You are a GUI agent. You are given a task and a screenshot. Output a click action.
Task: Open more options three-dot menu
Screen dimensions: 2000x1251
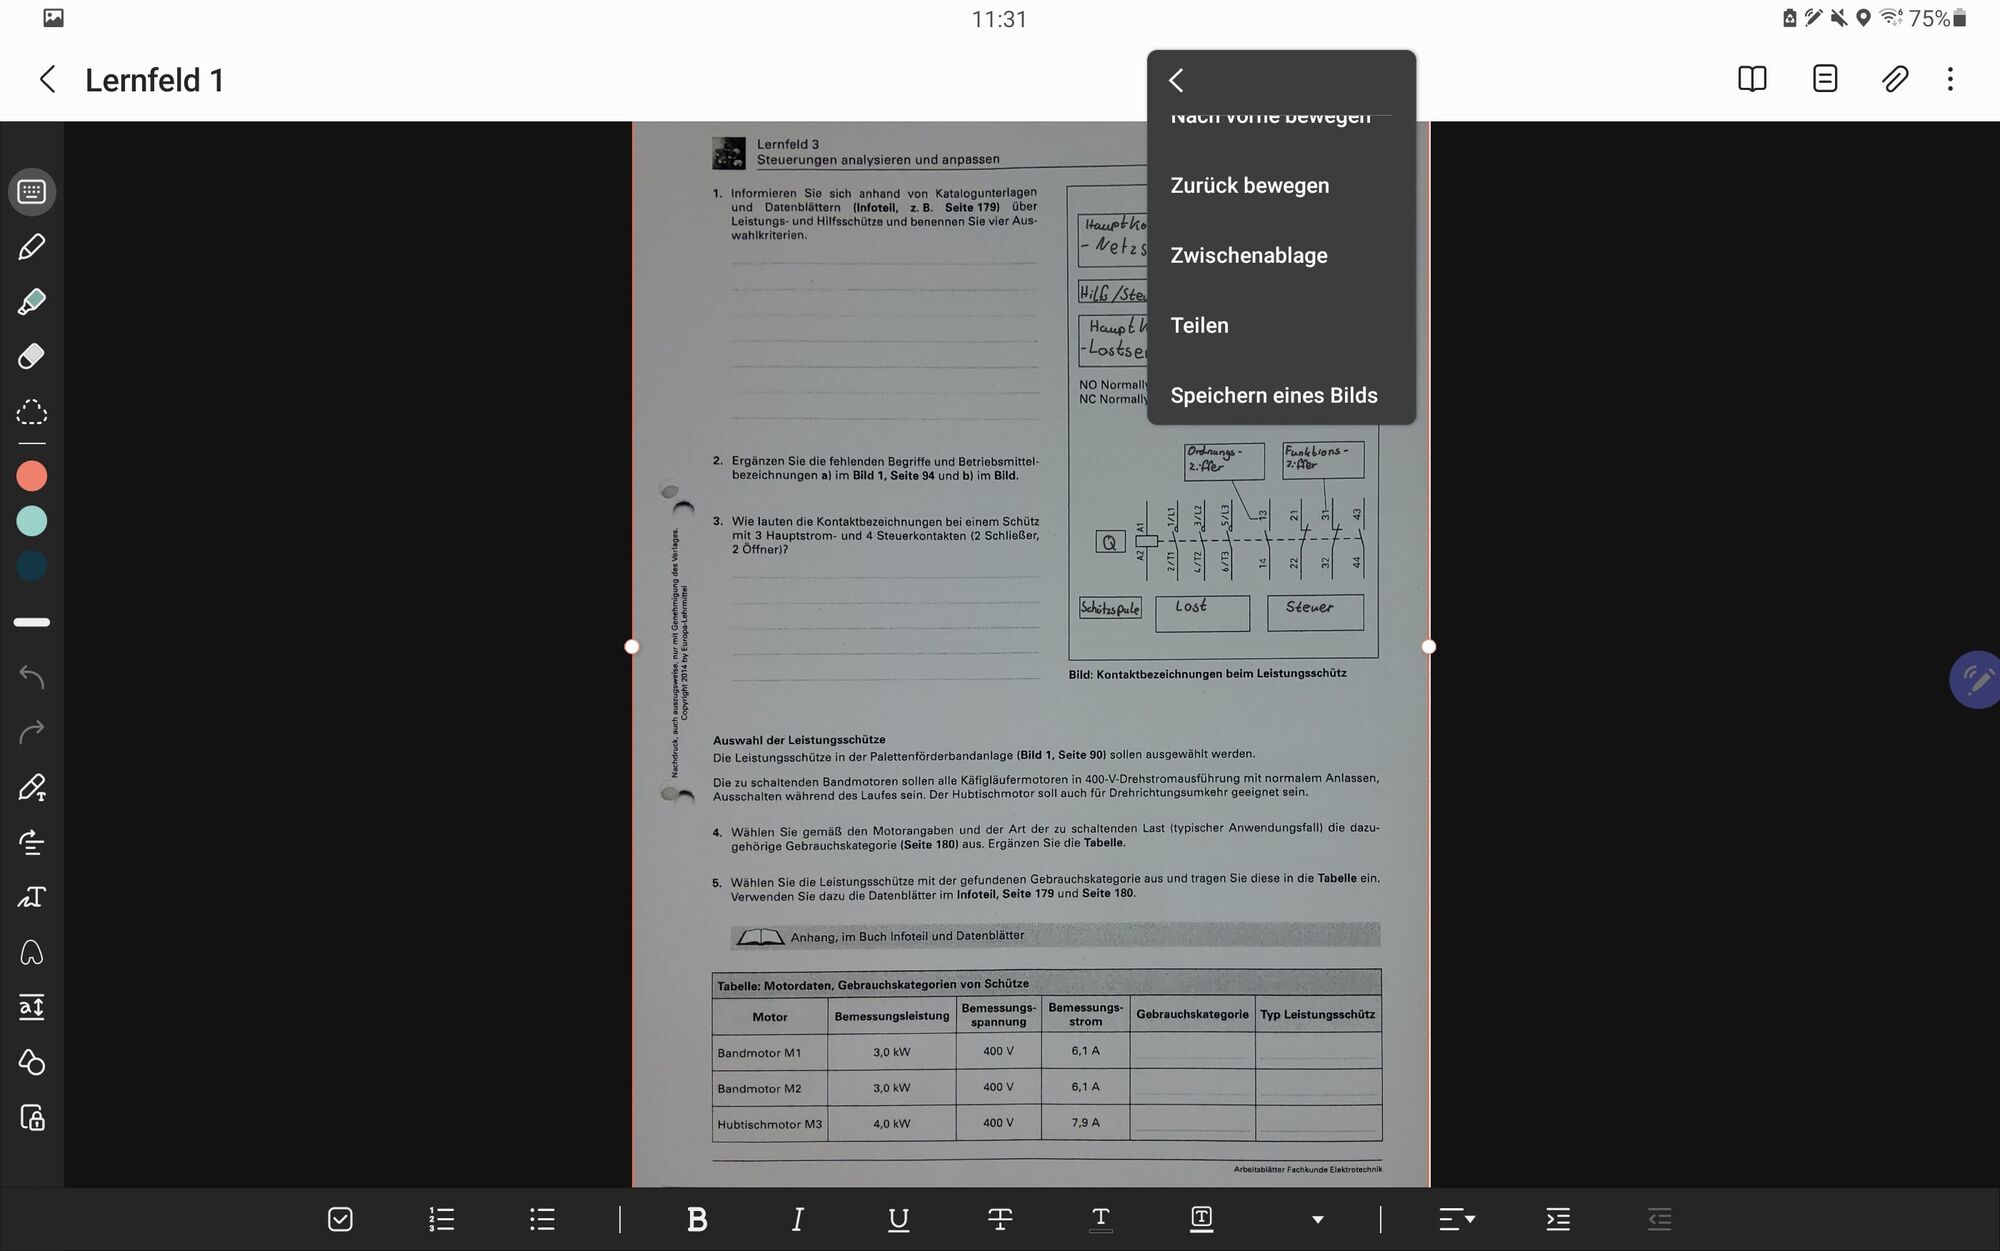(1950, 79)
